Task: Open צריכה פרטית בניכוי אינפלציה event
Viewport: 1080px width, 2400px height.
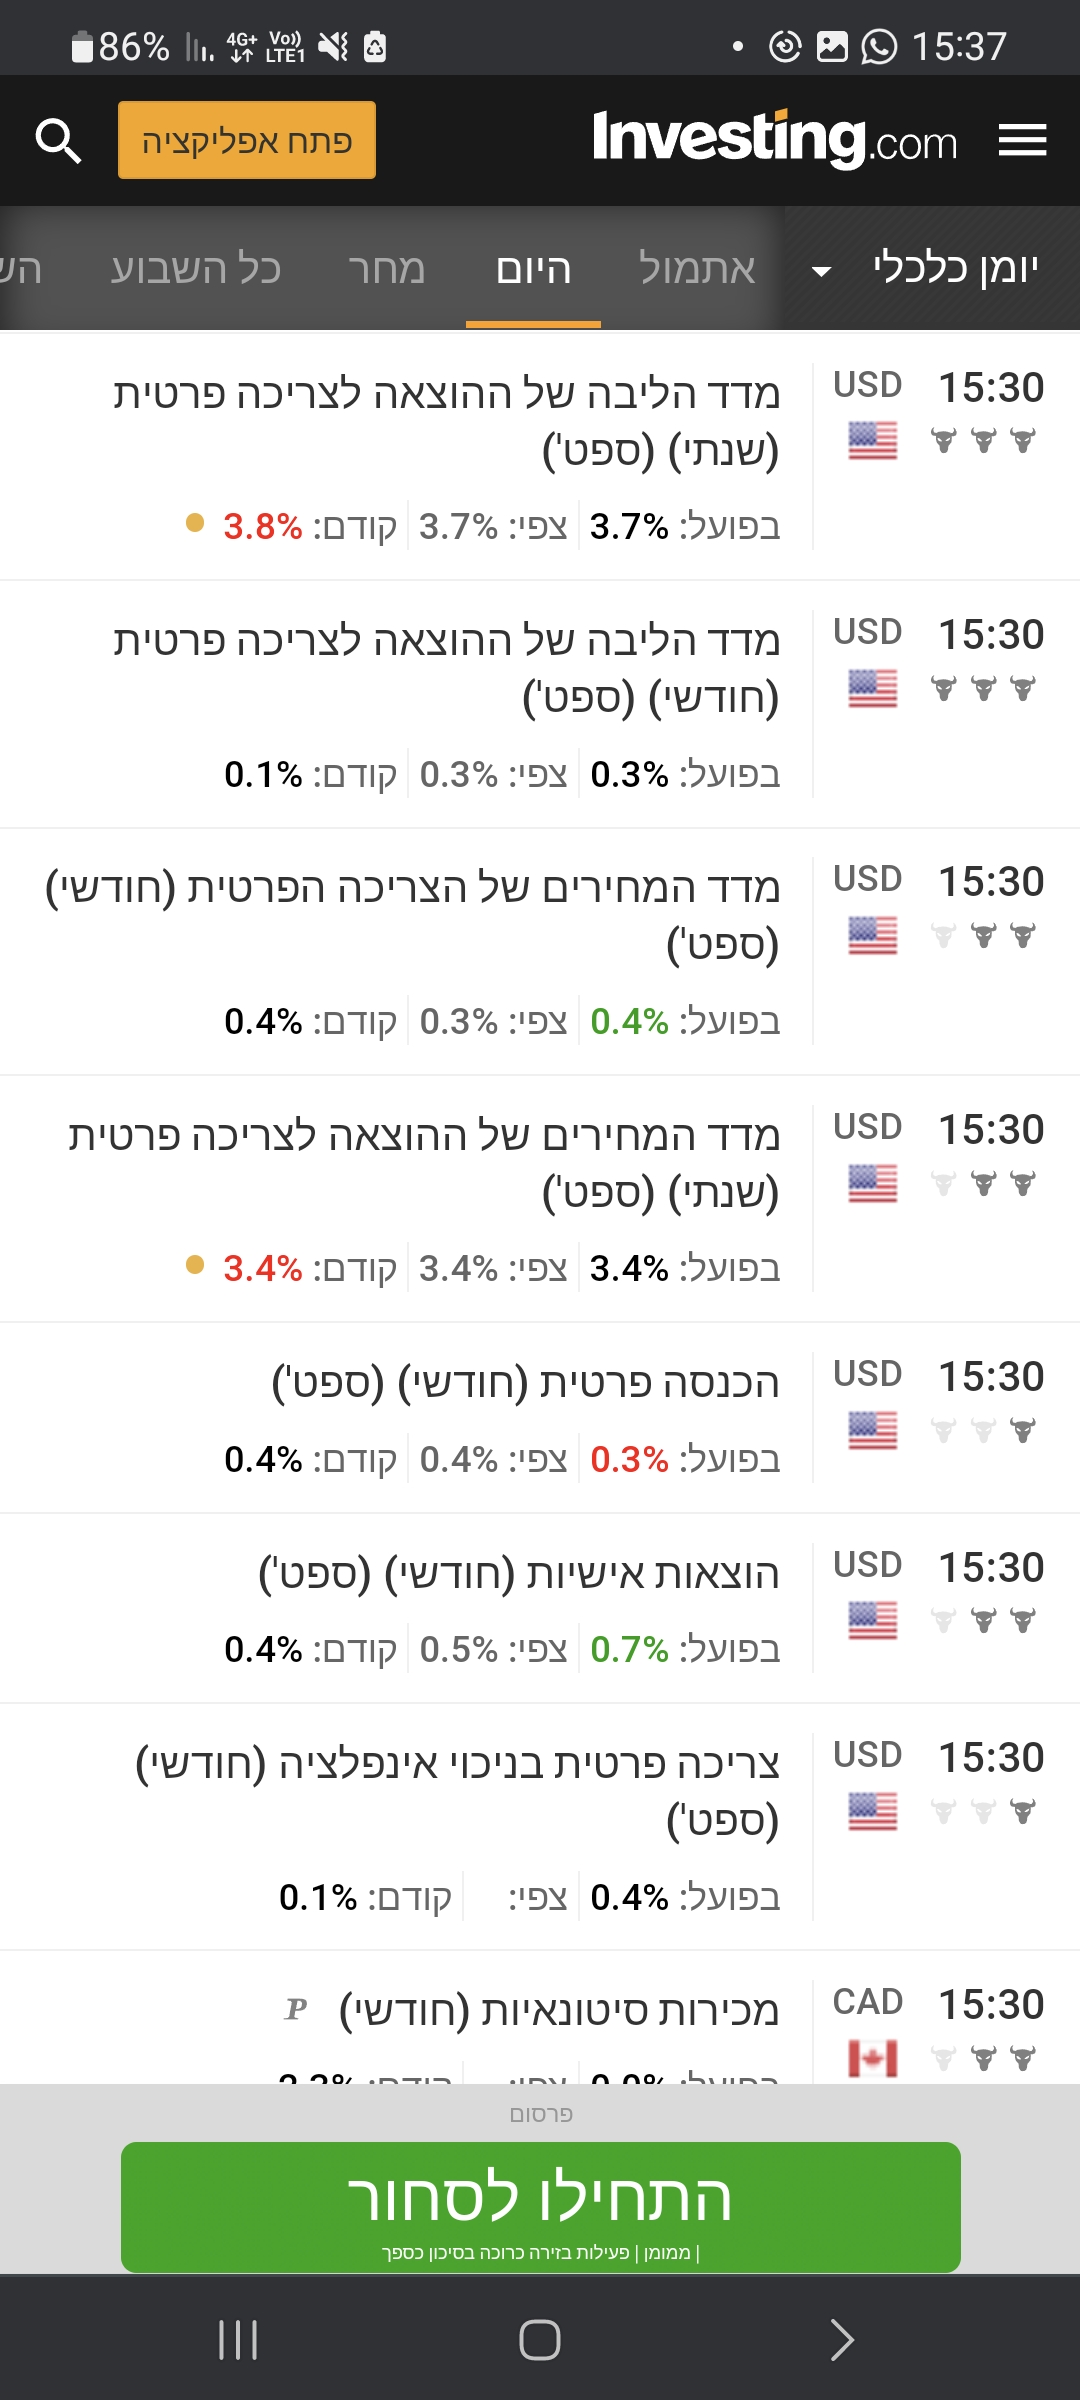Action: [x=457, y=1790]
